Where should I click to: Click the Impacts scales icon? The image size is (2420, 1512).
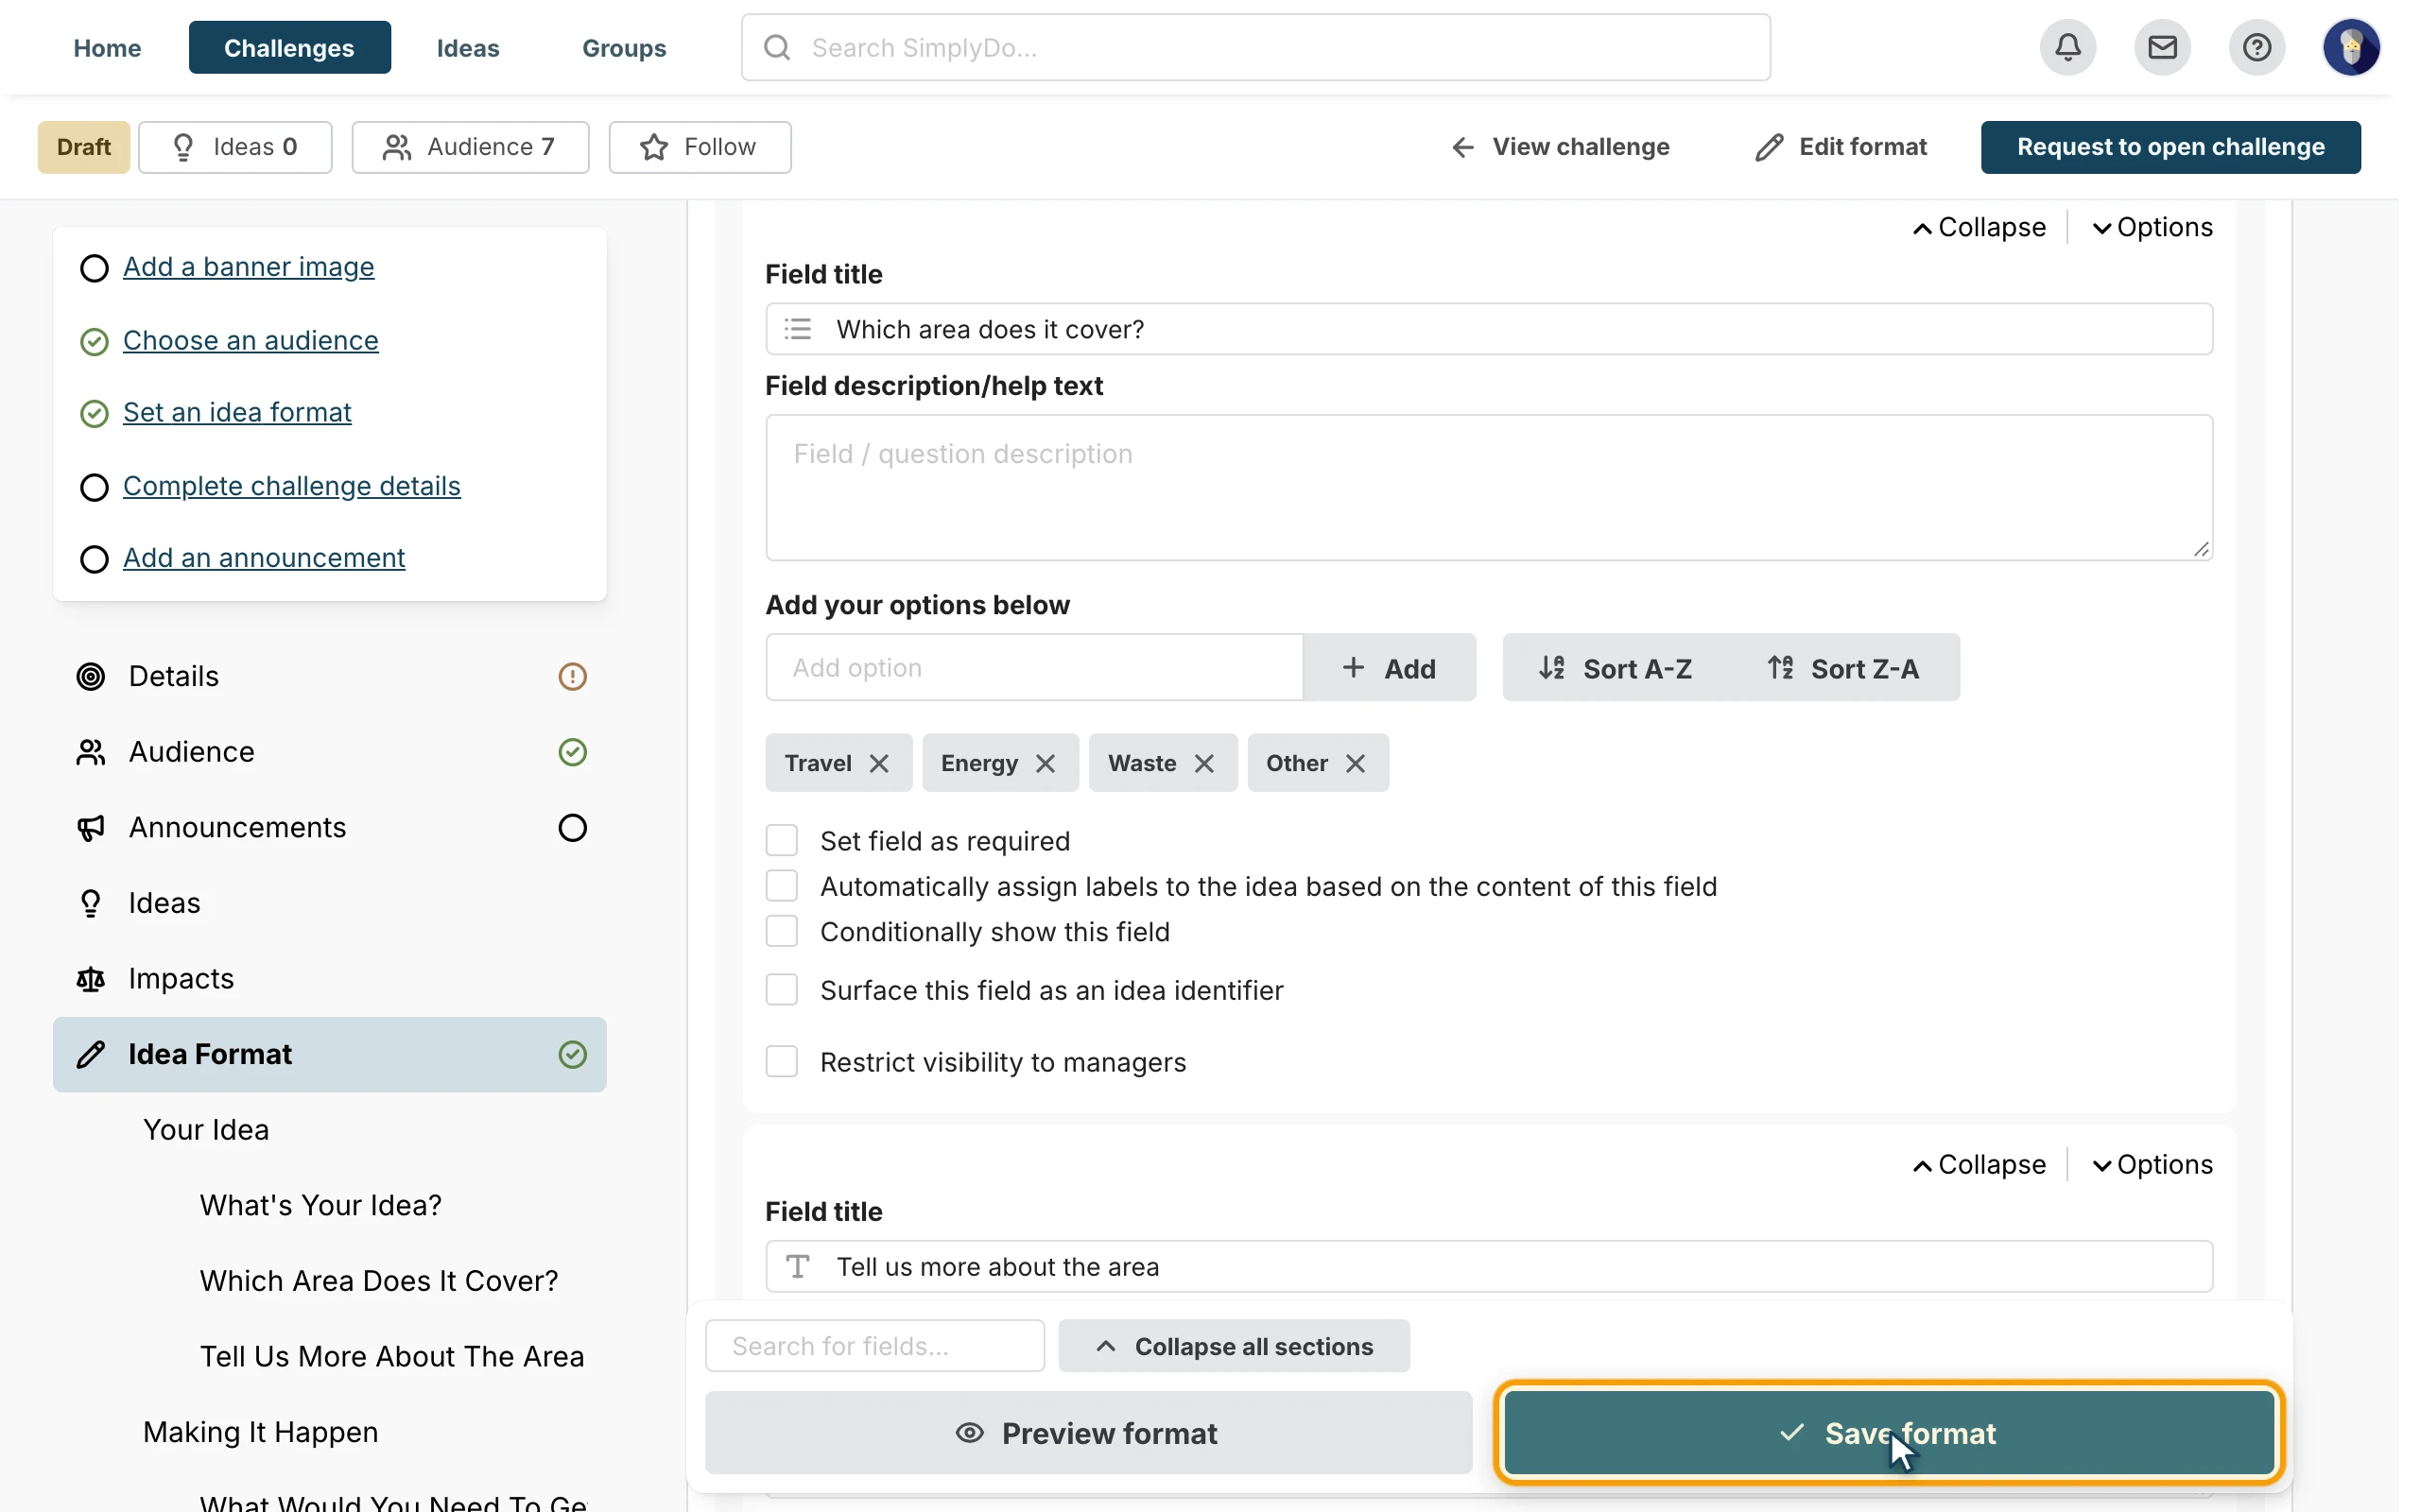coord(91,979)
